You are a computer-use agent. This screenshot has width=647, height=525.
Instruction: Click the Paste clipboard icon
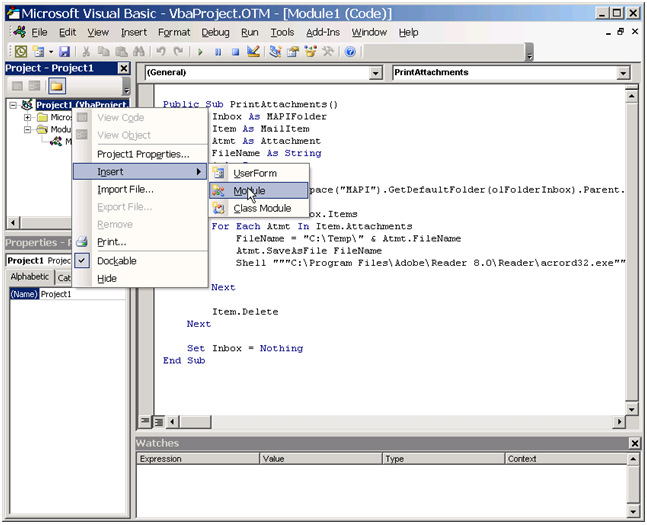click(x=121, y=52)
